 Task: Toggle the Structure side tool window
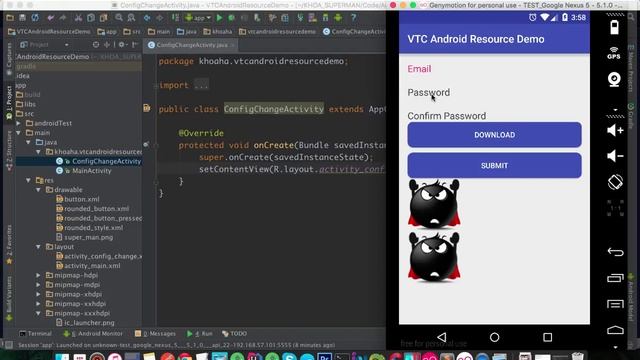[9, 150]
